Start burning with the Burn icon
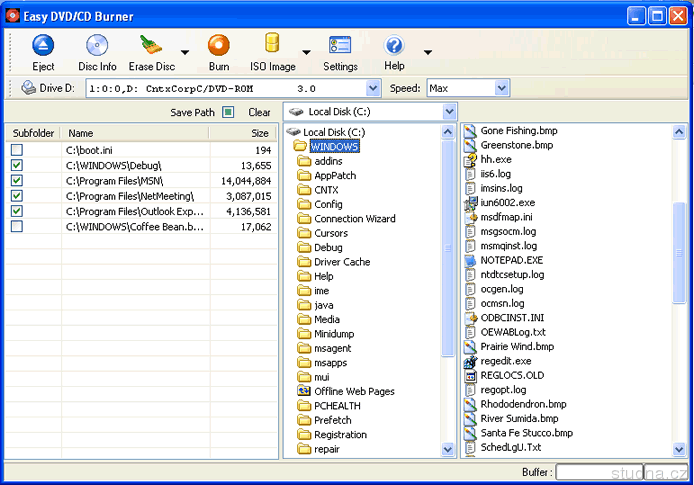The image size is (694, 485). click(218, 46)
